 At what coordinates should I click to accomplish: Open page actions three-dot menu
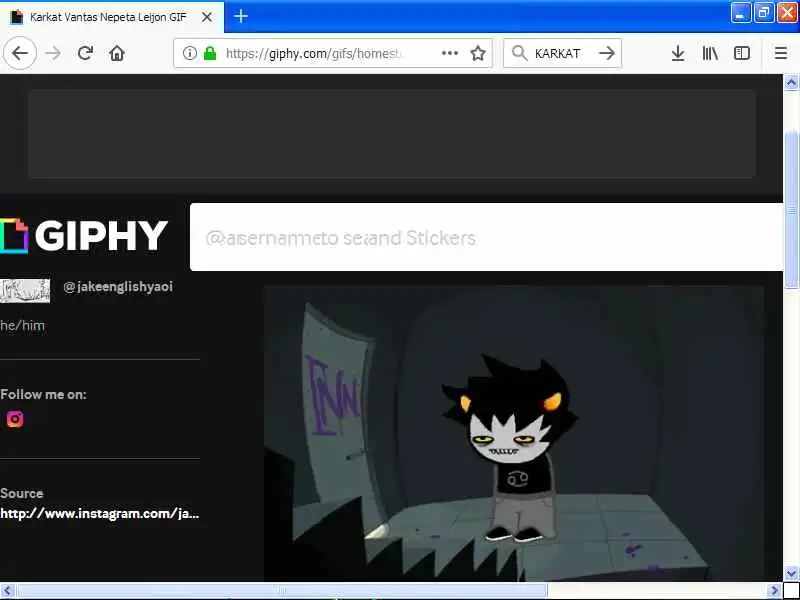coord(449,53)
